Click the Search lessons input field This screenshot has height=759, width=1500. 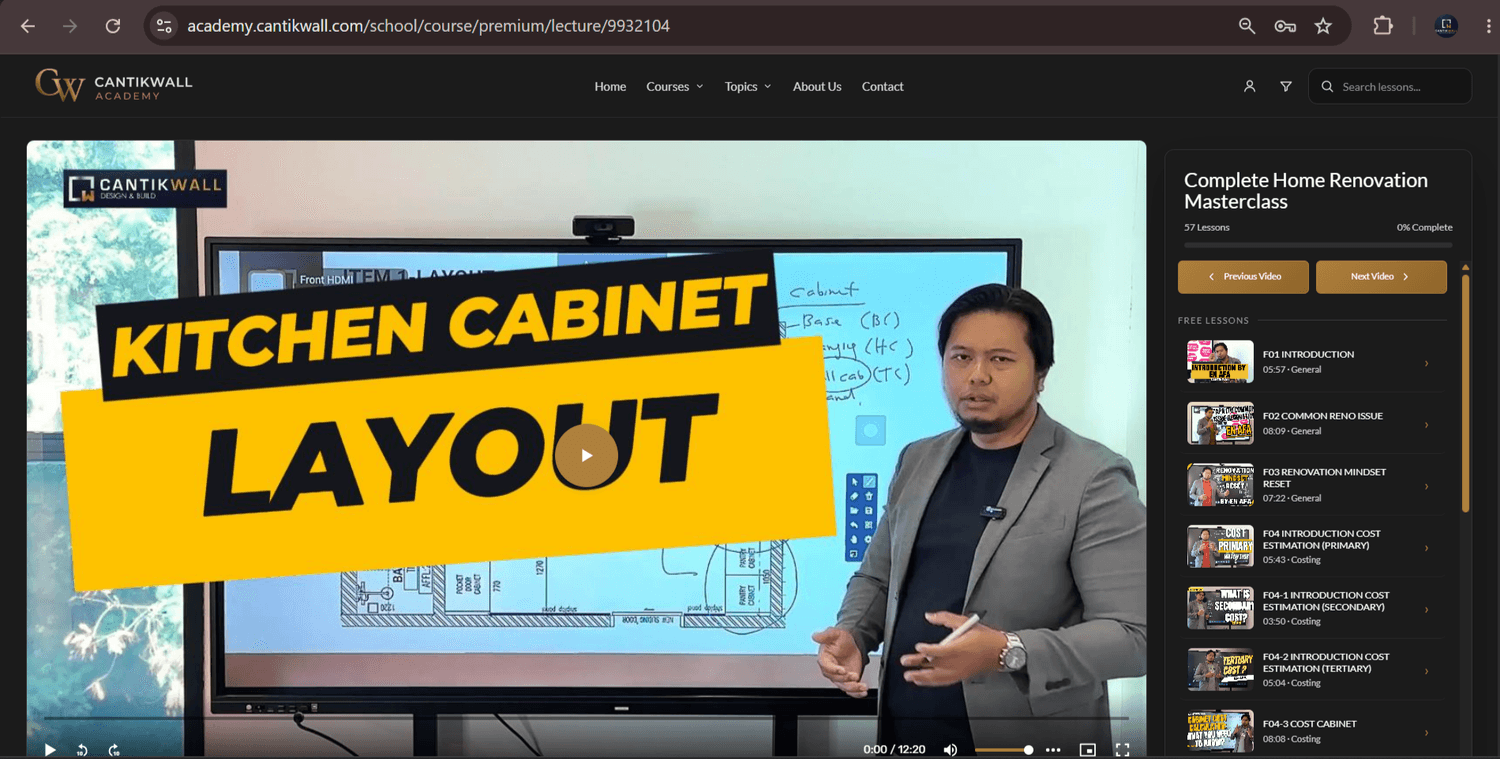pos(1390,87)
